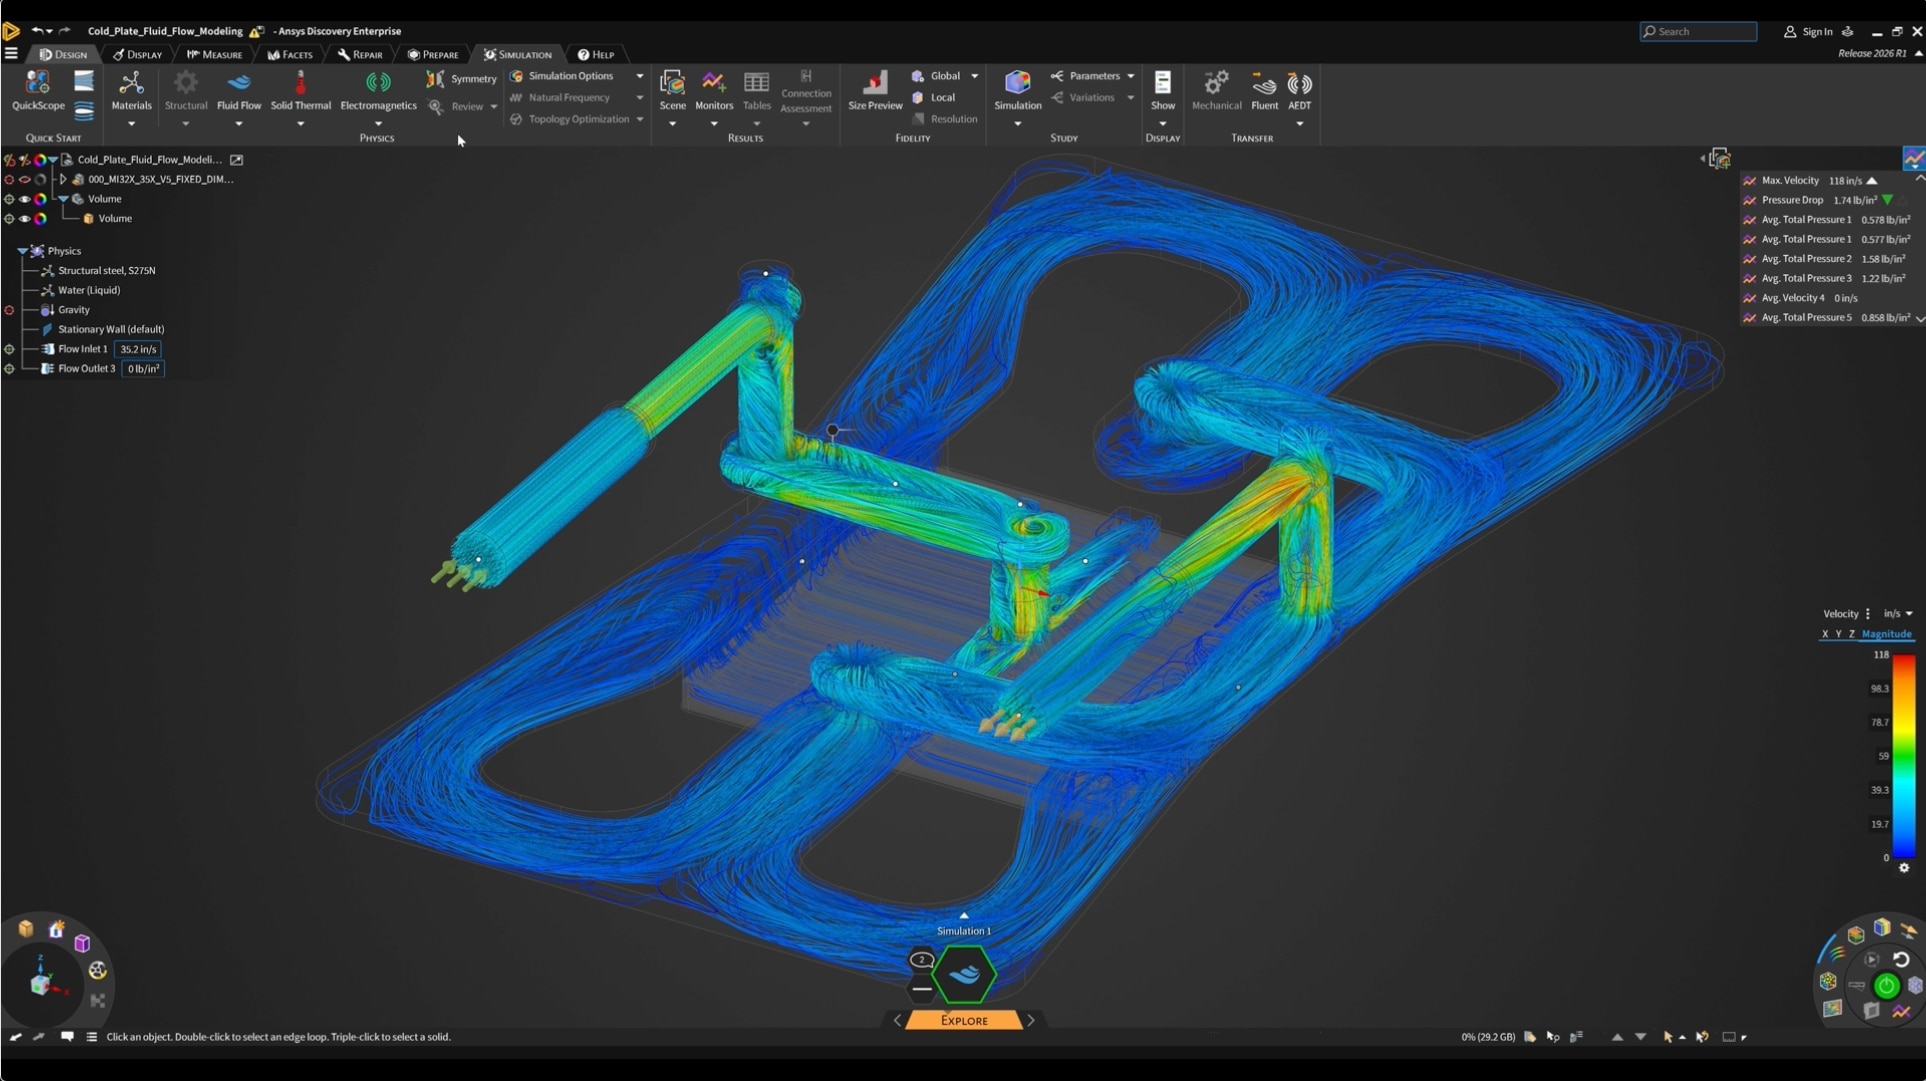Click the velocity color legend bar
Screen dimensions: 1926x1081
click(1904, 756)
